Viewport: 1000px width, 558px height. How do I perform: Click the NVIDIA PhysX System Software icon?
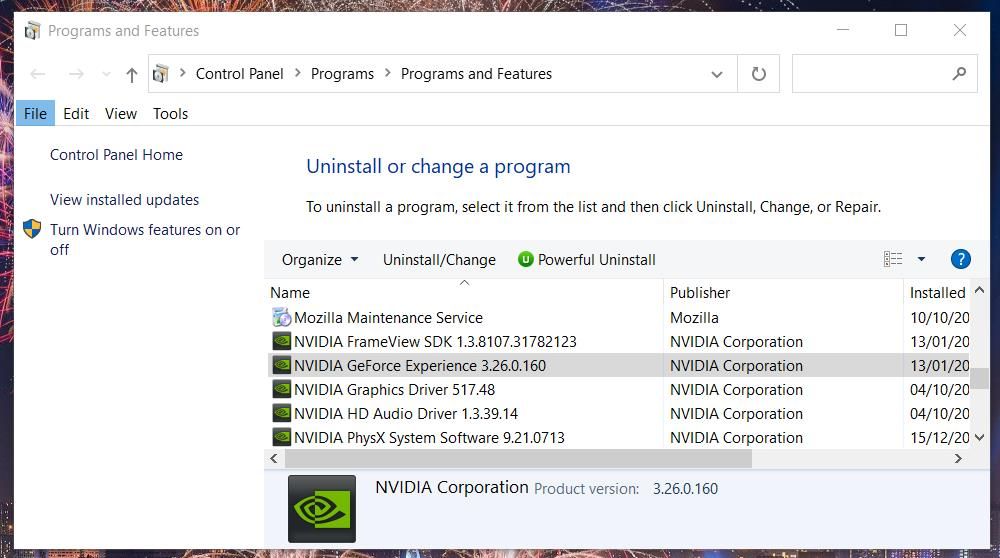[x=281, y=437]
